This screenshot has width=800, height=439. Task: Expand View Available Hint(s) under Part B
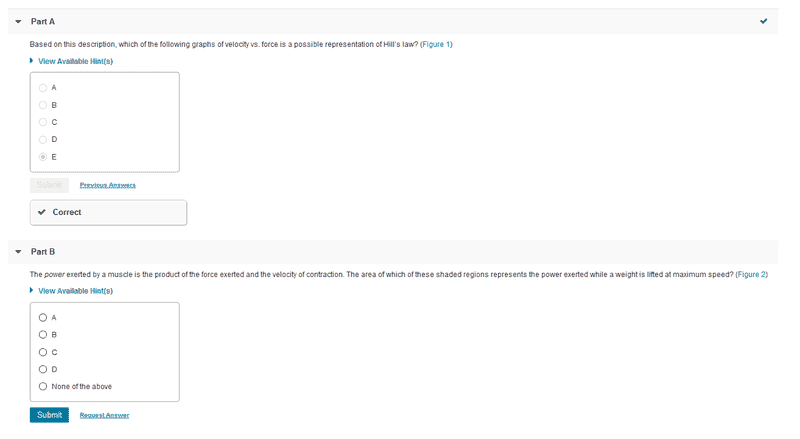point(74,291)
